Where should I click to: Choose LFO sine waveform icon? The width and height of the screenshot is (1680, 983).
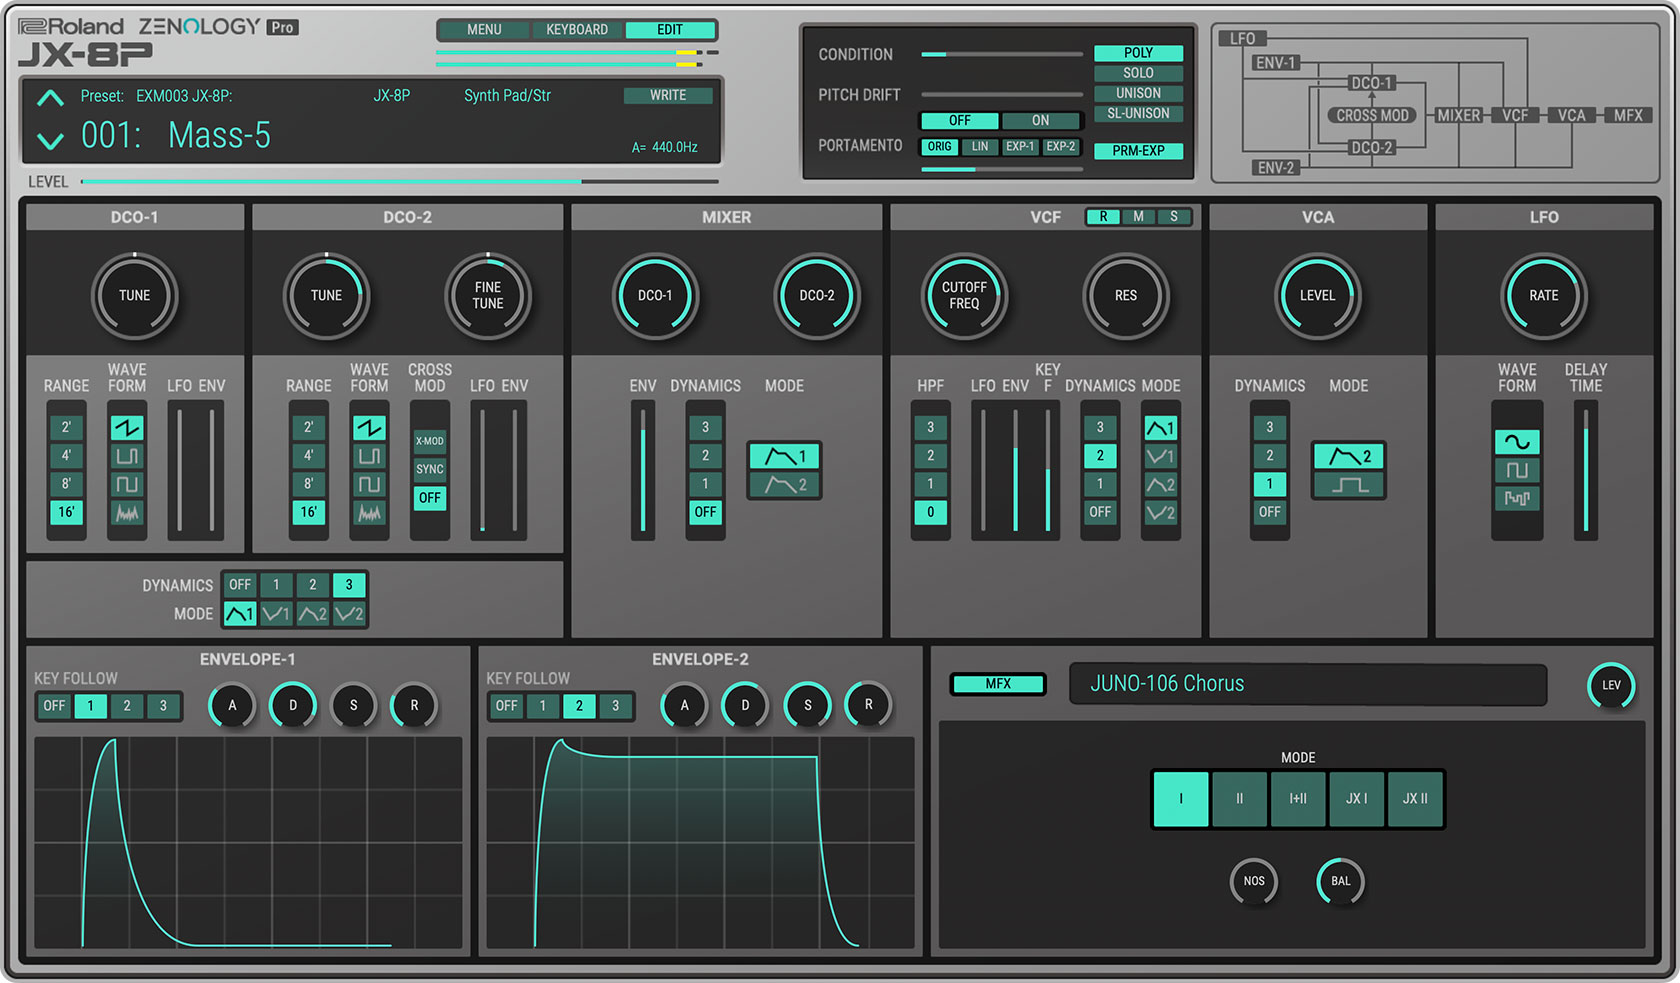(x=1517, y=442)
